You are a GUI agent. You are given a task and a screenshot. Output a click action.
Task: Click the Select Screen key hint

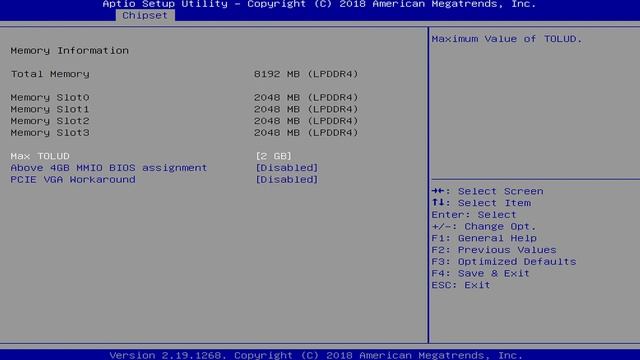tap(487, 191)
